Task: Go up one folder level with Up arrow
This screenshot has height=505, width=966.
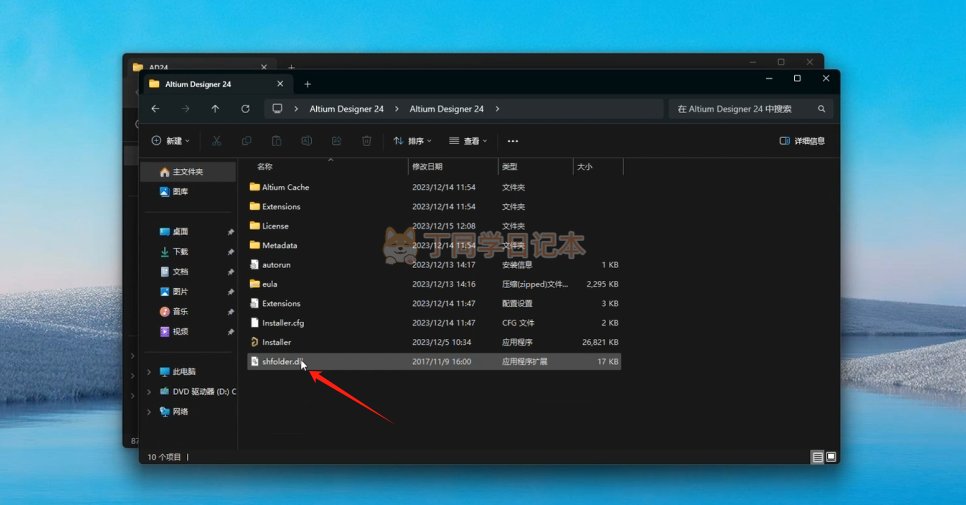Action: [215, 109]
